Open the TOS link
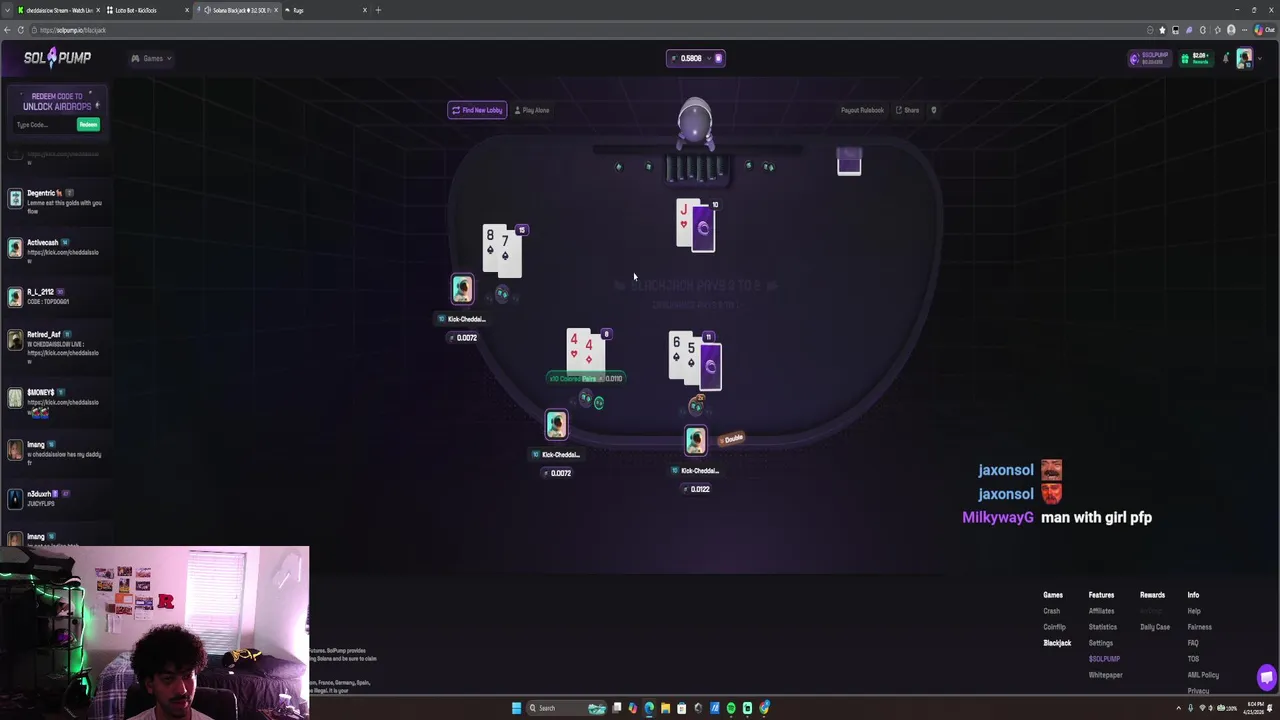The image size is (1280, 720). tap(1192, 659)
